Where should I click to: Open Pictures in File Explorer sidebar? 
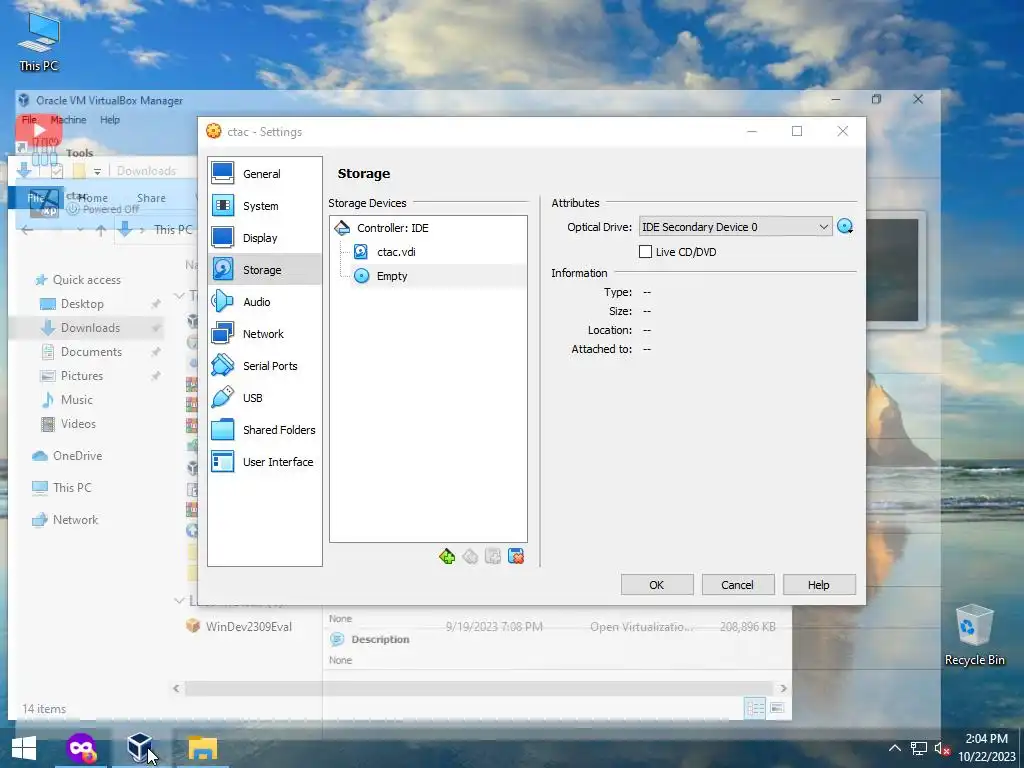coord(81,376)
